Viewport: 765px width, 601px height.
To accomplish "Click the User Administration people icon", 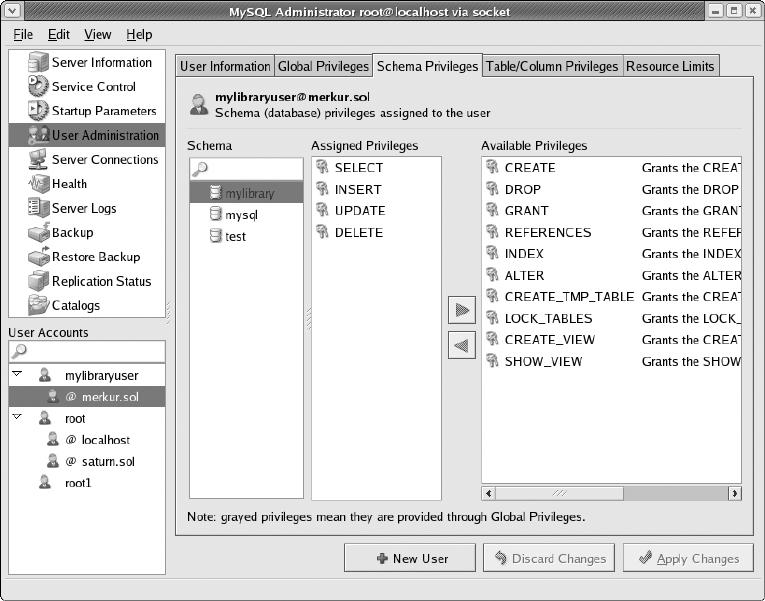I will (x=38, y=135).
